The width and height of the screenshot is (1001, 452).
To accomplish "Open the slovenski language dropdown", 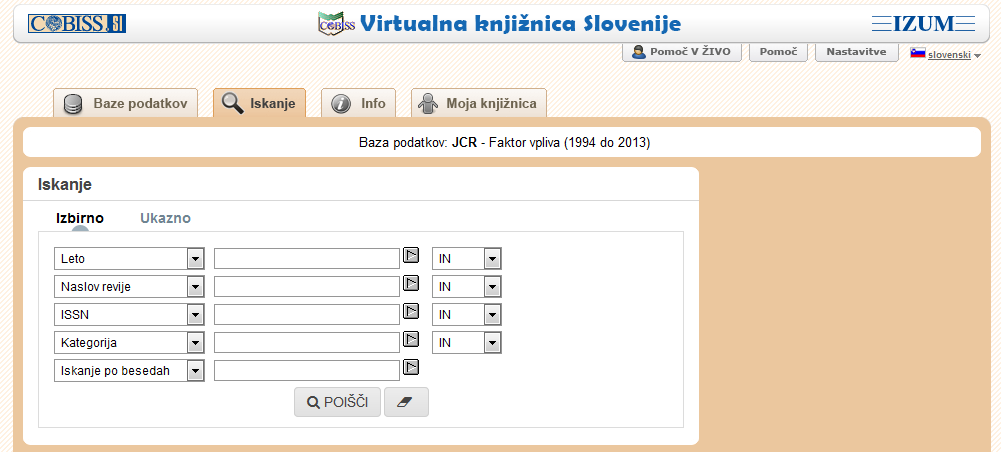I will (946, 55).
